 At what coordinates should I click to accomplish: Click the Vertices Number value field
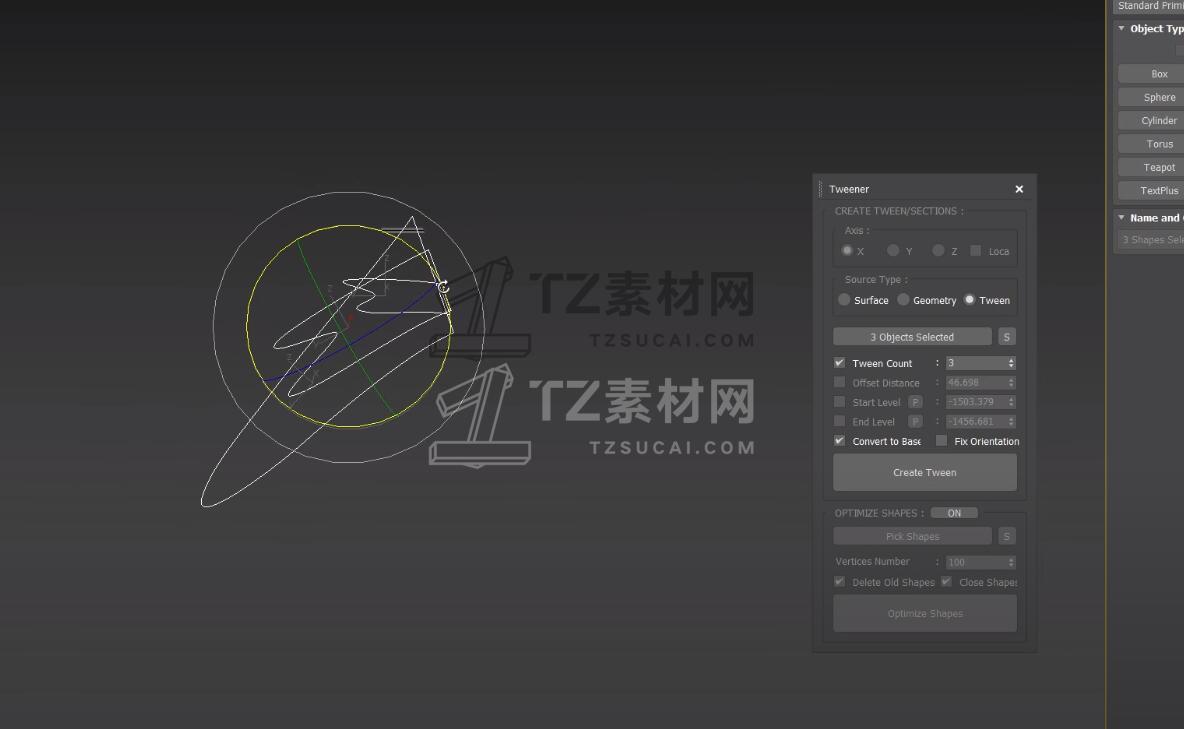click(x=976, y=562)
